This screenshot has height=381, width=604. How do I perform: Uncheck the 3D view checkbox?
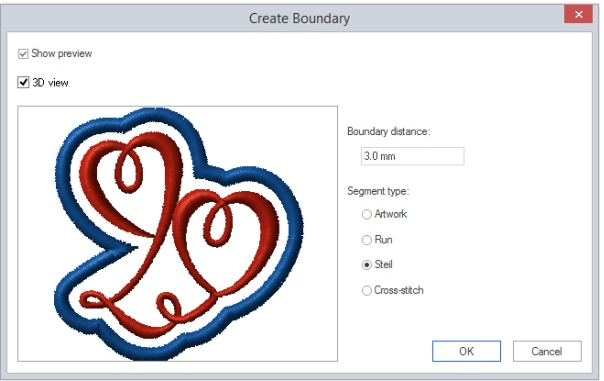point(23,82)
